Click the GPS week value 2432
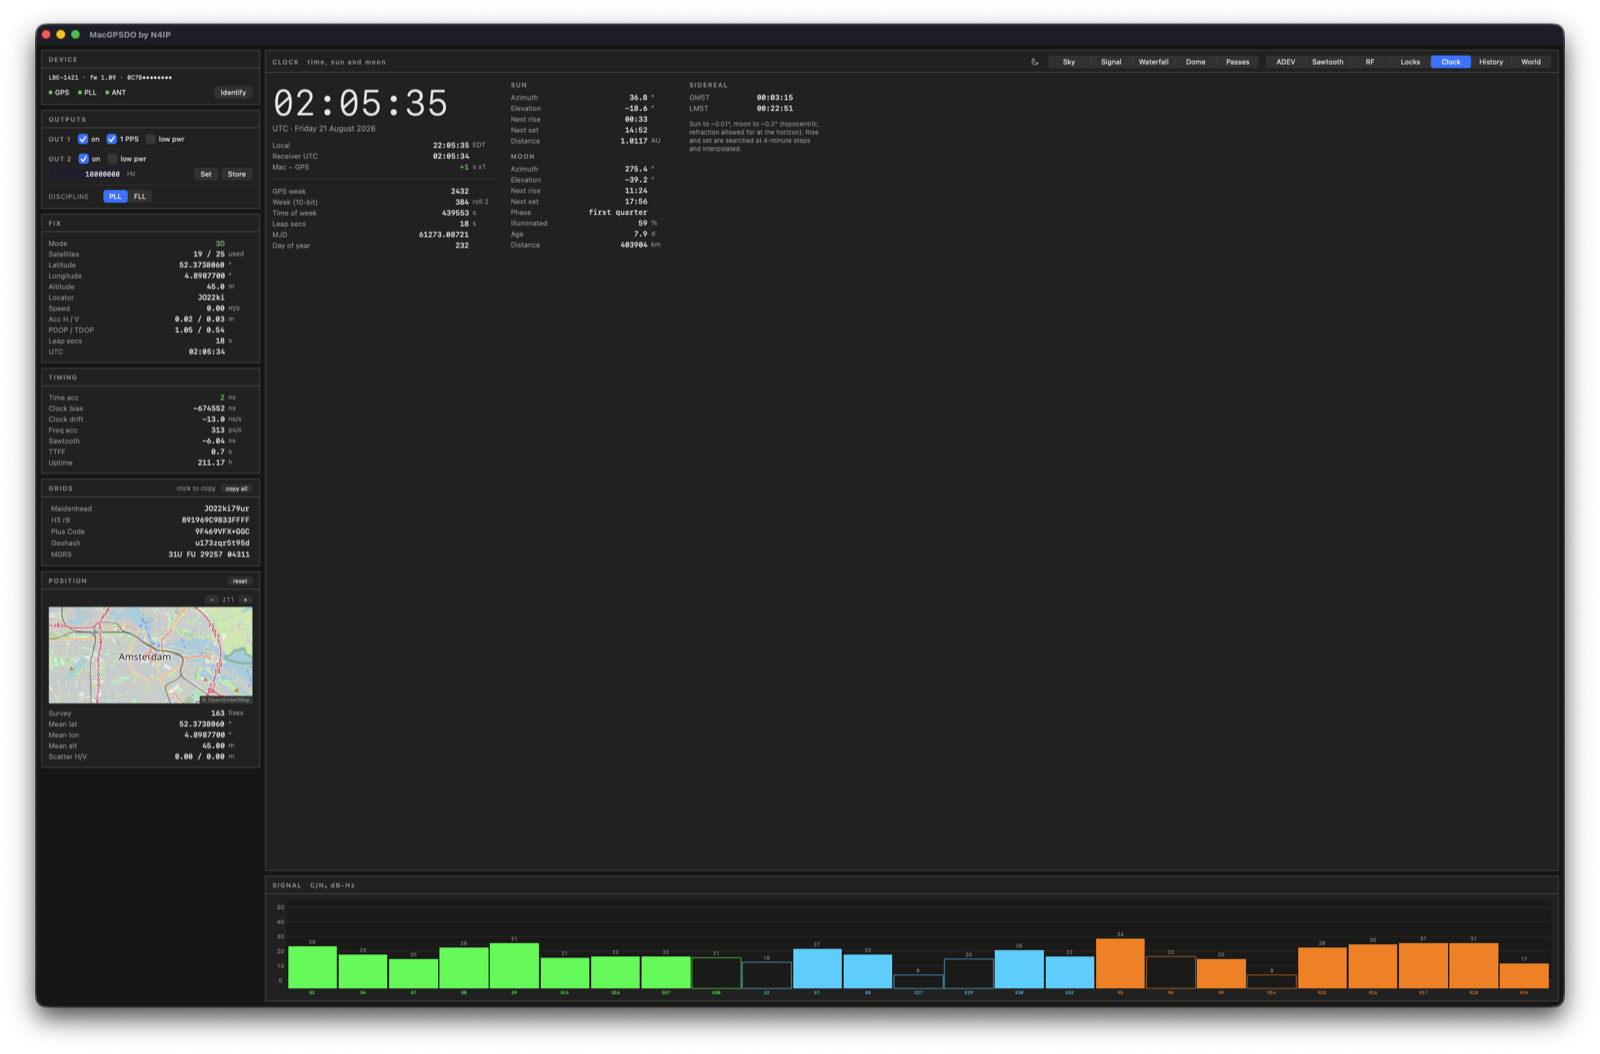Image resolution: width=1600 pixels, height=1054 pixels. click(x=460, y=191)
